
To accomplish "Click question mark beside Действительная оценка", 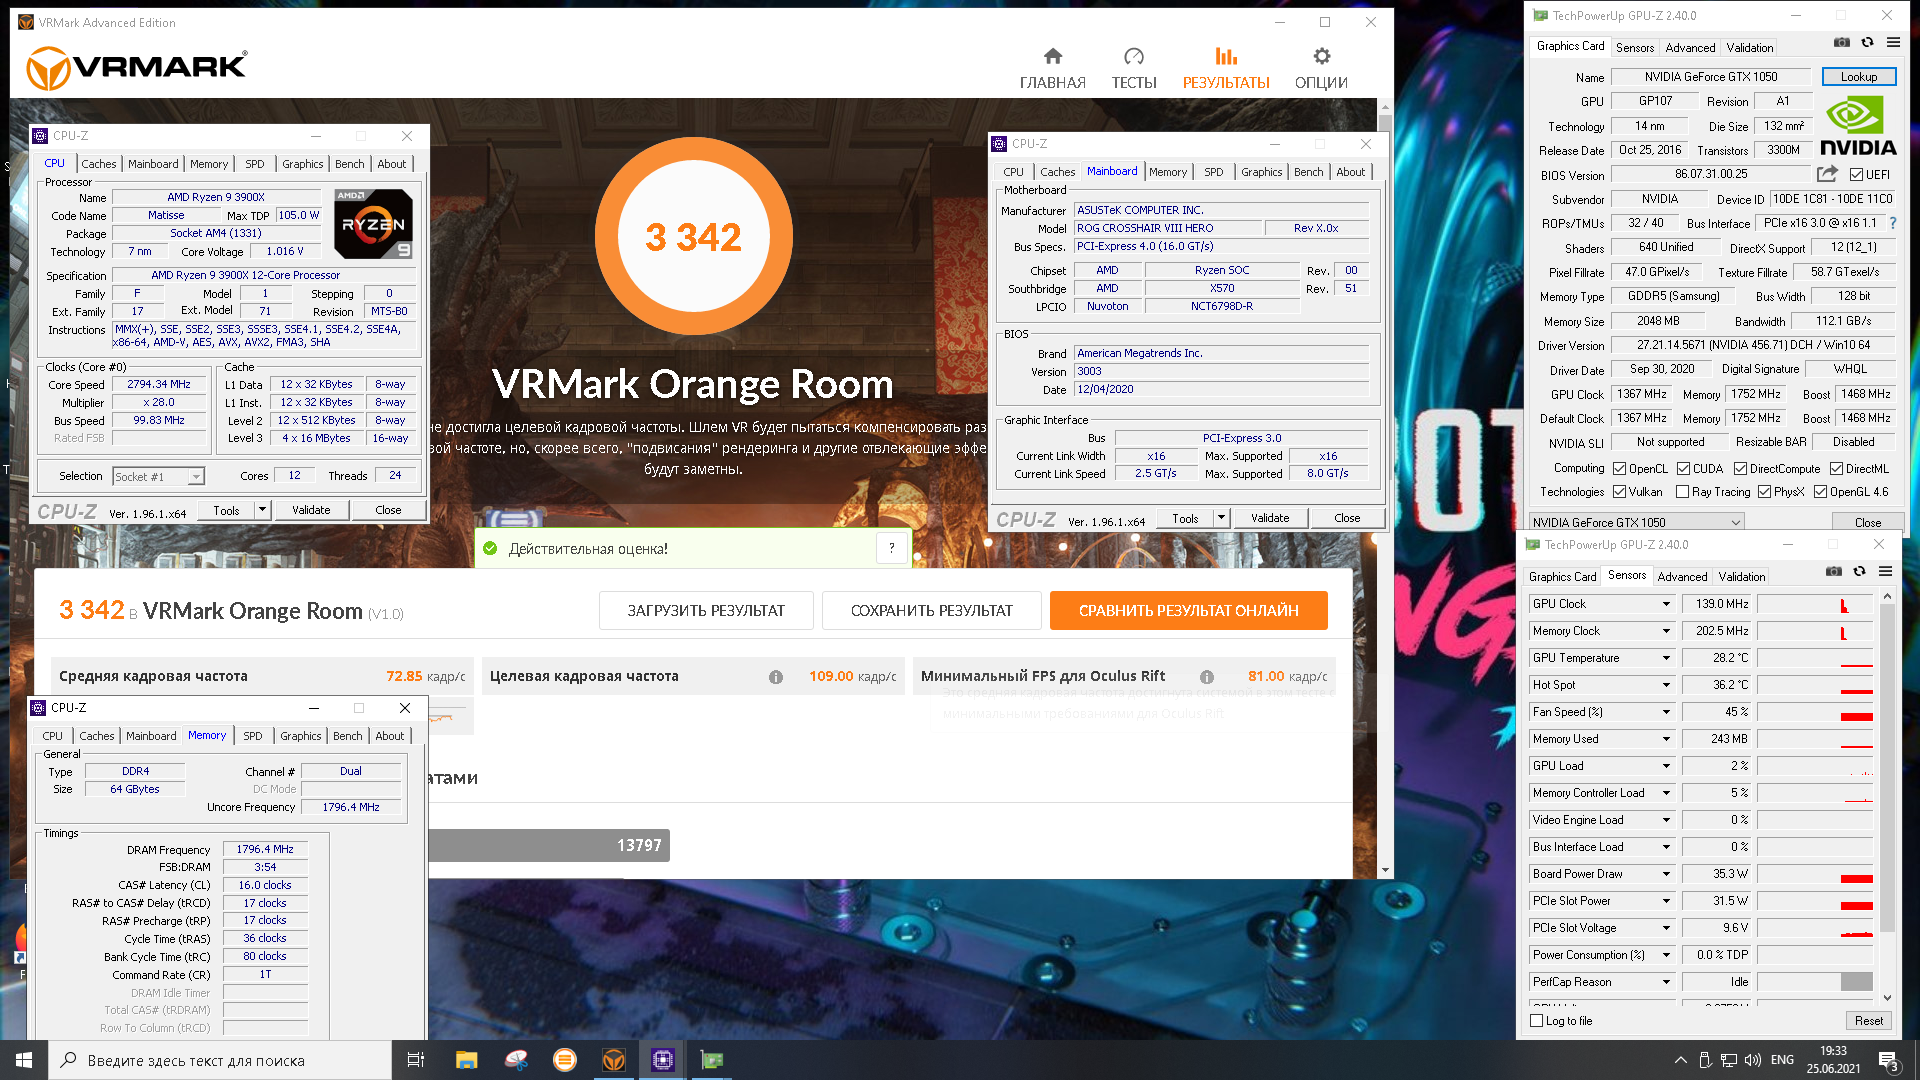I will 891,548.
